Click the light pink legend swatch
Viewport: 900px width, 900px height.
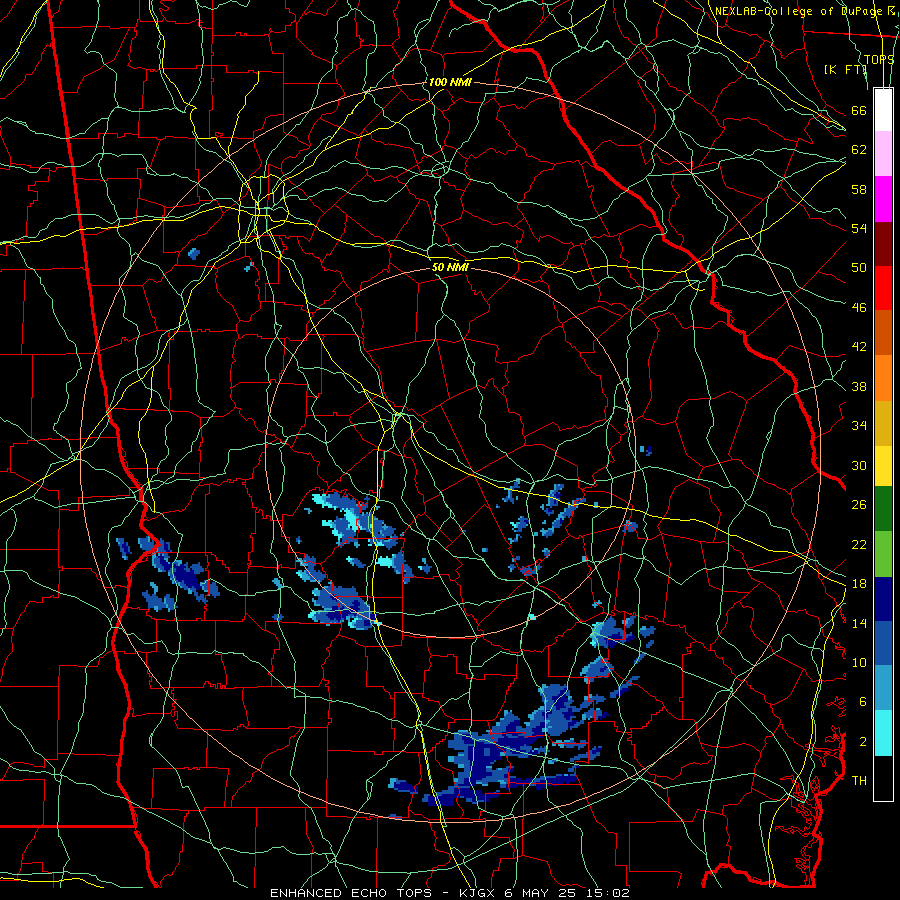click(883, 154)
